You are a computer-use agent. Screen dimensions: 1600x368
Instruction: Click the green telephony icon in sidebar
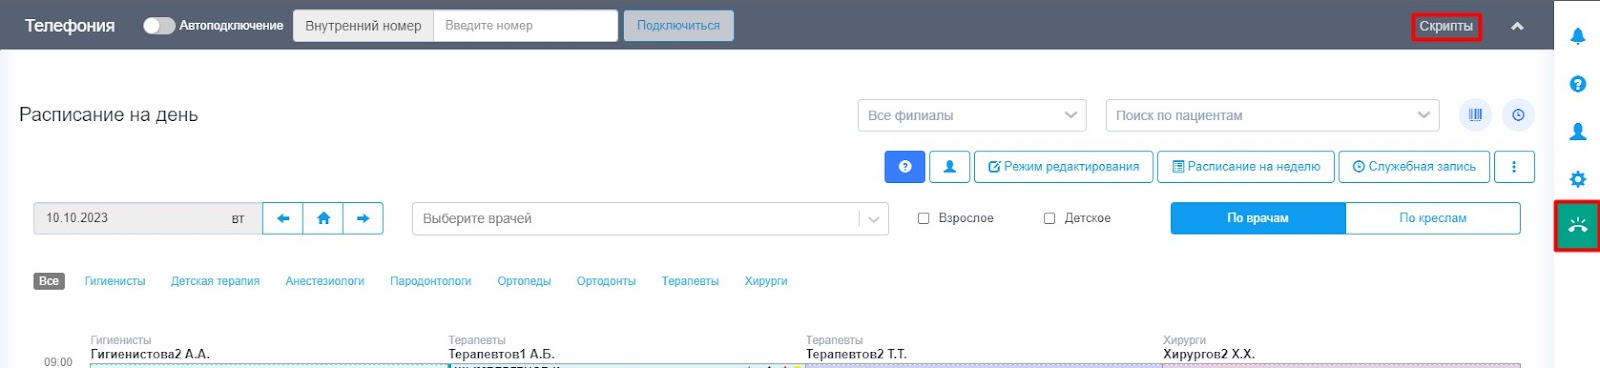click(1577, 226)
